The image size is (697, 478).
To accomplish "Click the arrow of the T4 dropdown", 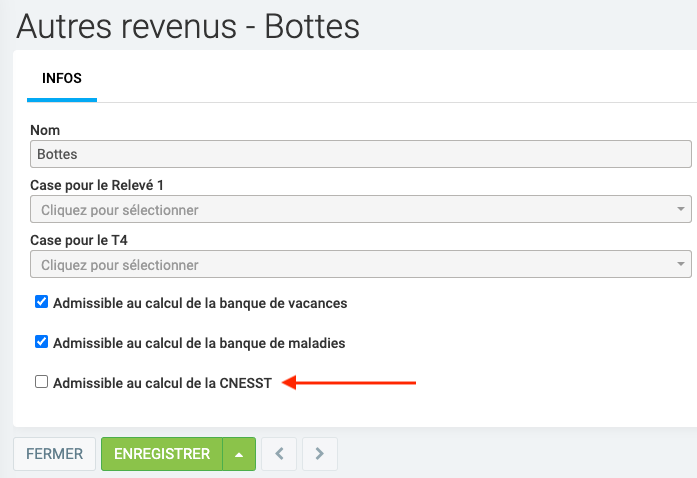I will [x=681, y=265].
